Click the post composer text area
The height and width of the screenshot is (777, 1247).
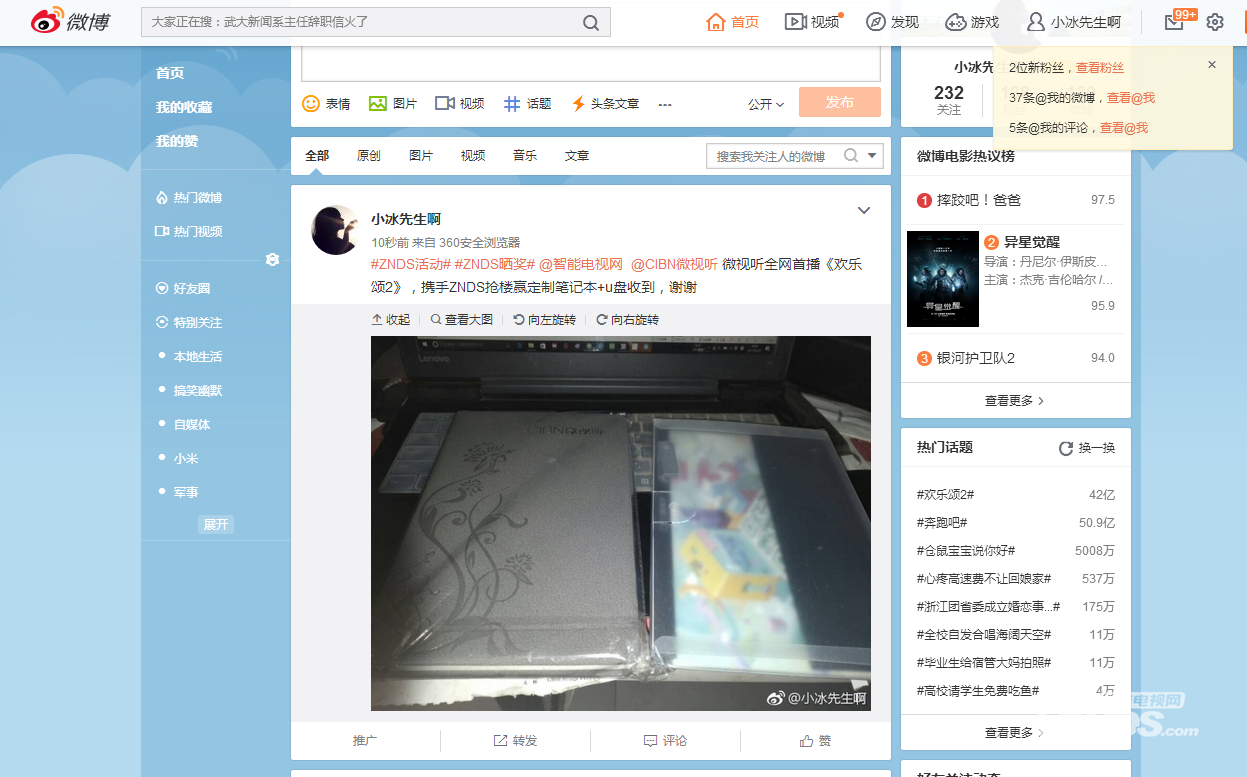[591, 63]
